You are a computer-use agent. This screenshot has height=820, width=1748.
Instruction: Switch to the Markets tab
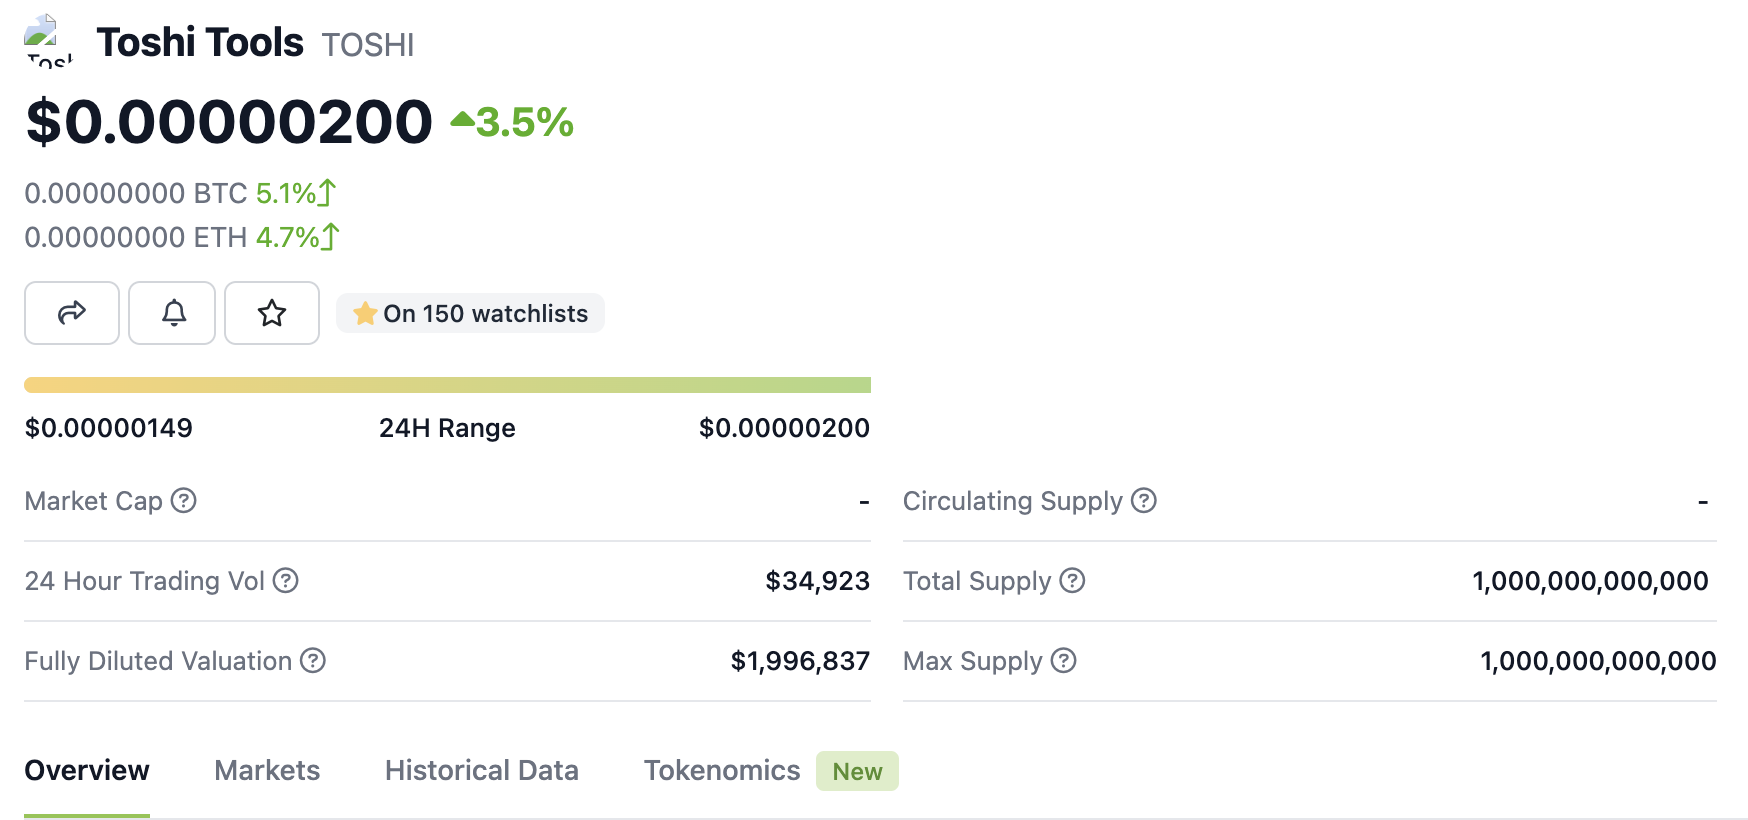(x=267, y=770)
